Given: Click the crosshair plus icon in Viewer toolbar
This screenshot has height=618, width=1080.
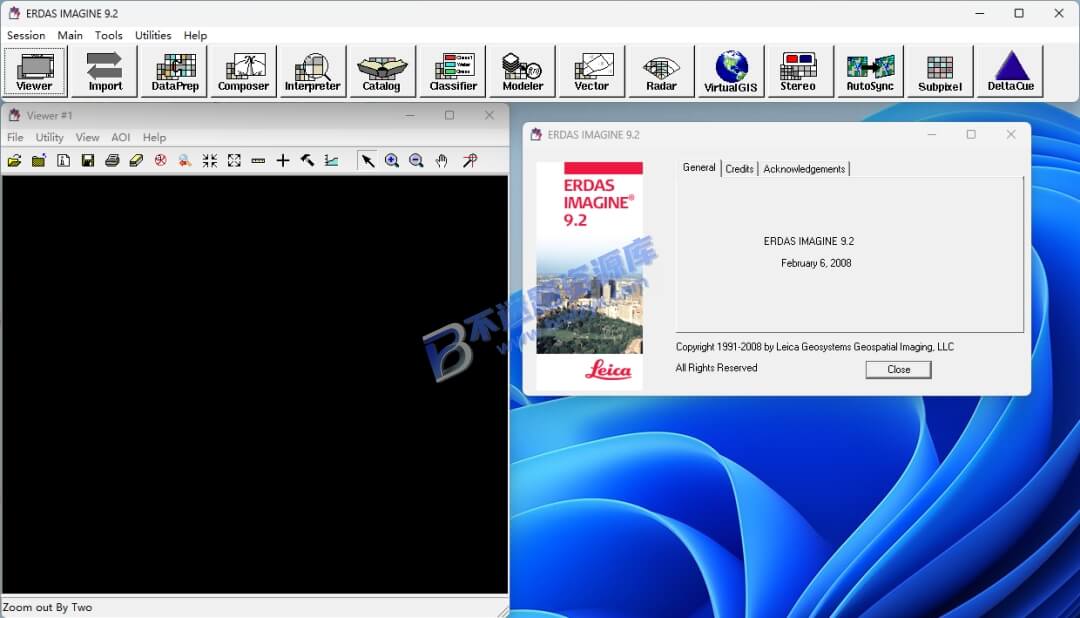Looking at the screenshot, I should (x=282, y=161).
